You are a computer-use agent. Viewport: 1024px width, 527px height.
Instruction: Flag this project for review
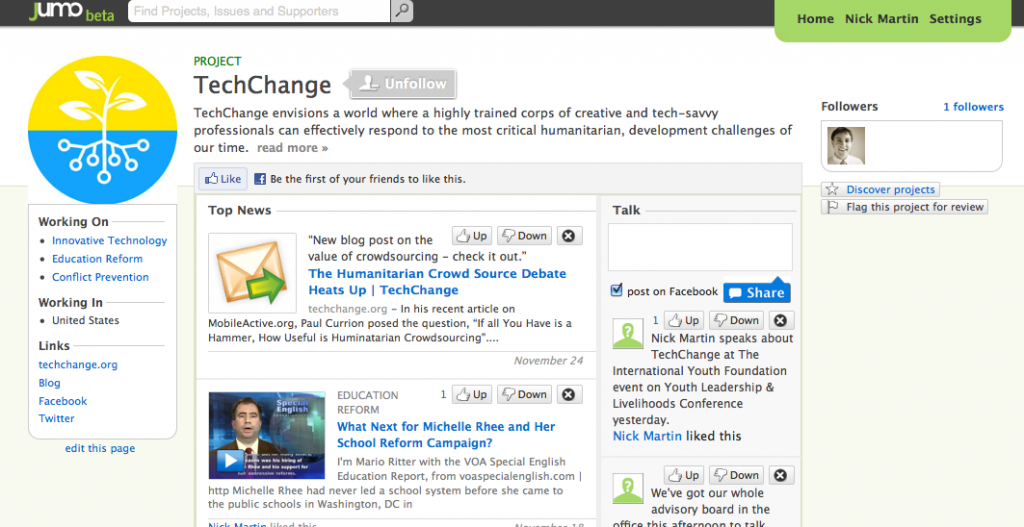pyautogui.click(x=904, y=207)
